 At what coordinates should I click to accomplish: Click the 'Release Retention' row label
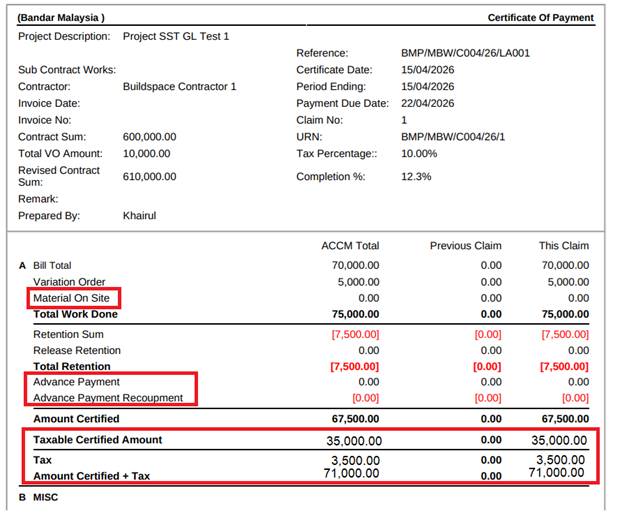click(77, 351)
